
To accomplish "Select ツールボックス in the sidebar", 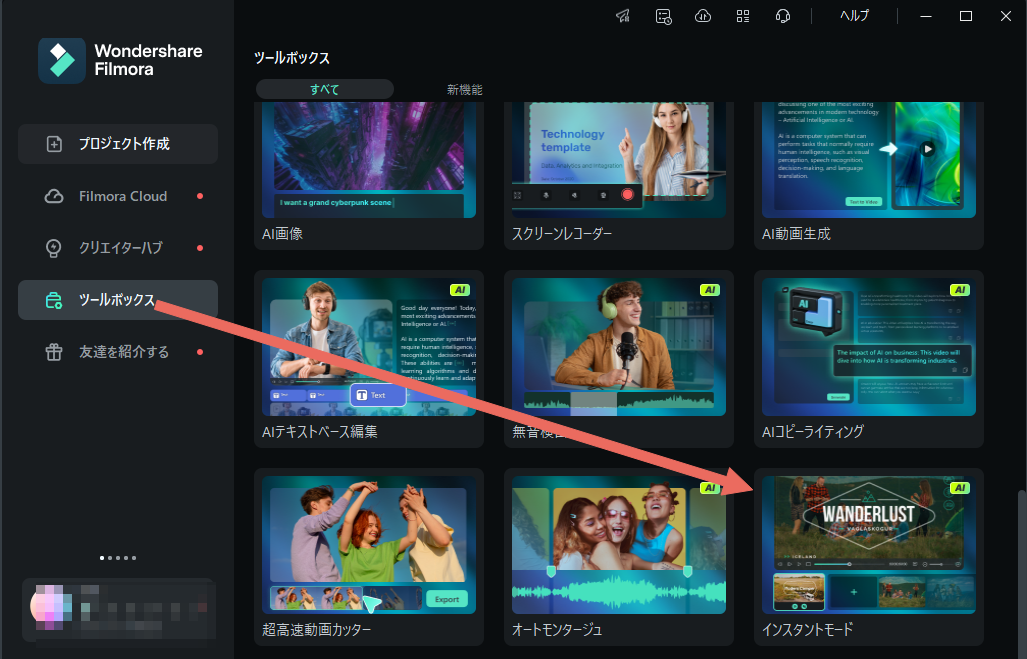I will click(118, 300).
